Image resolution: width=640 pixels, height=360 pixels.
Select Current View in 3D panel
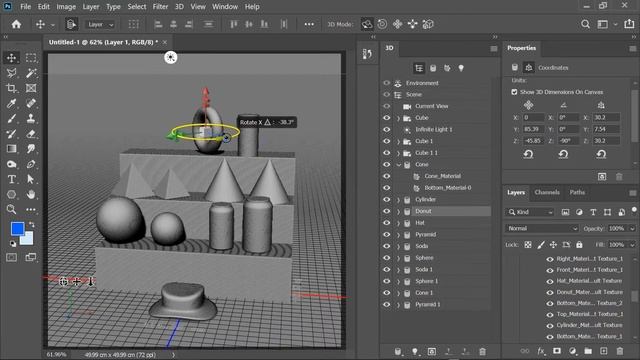[x=431, y=106]
